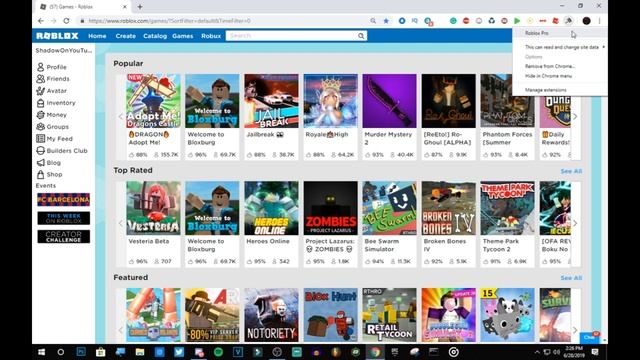This screenshot has width=640, height=360.
Task: Click the search magnifier button
Action: [x=361, y=36]
